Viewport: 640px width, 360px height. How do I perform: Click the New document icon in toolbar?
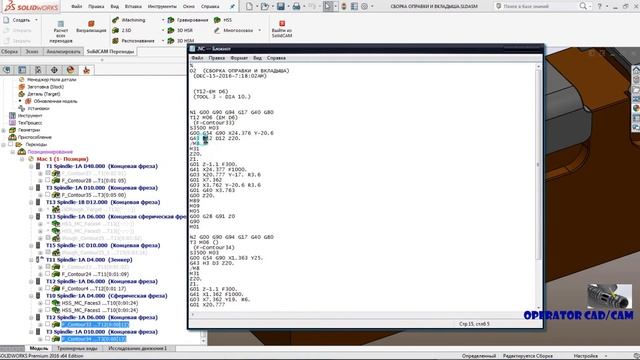[249, 7]
